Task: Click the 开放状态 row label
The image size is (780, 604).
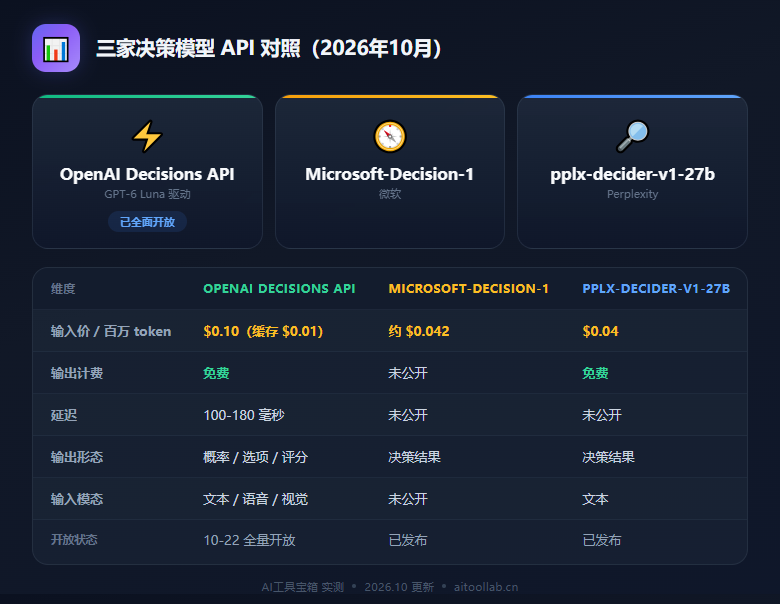Action: [74, 540]
